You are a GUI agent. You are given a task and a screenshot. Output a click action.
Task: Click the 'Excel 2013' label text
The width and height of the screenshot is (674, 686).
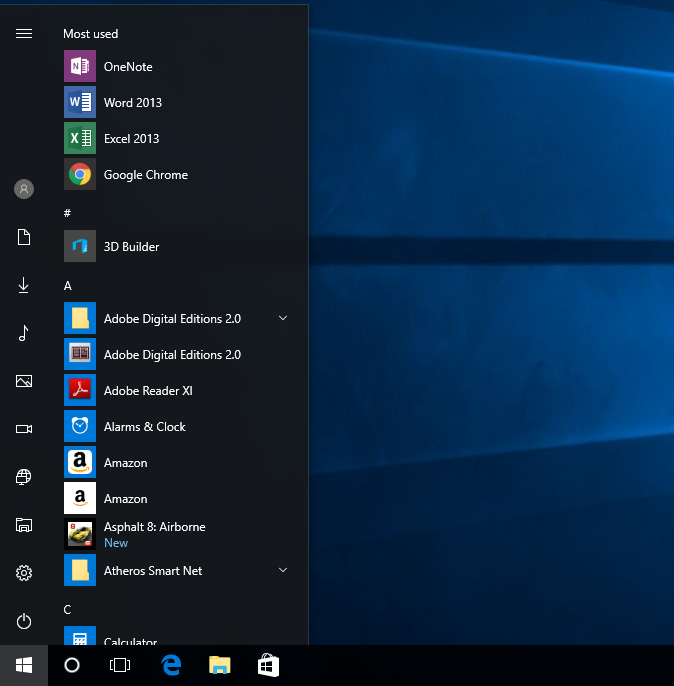tap(132, 139)
